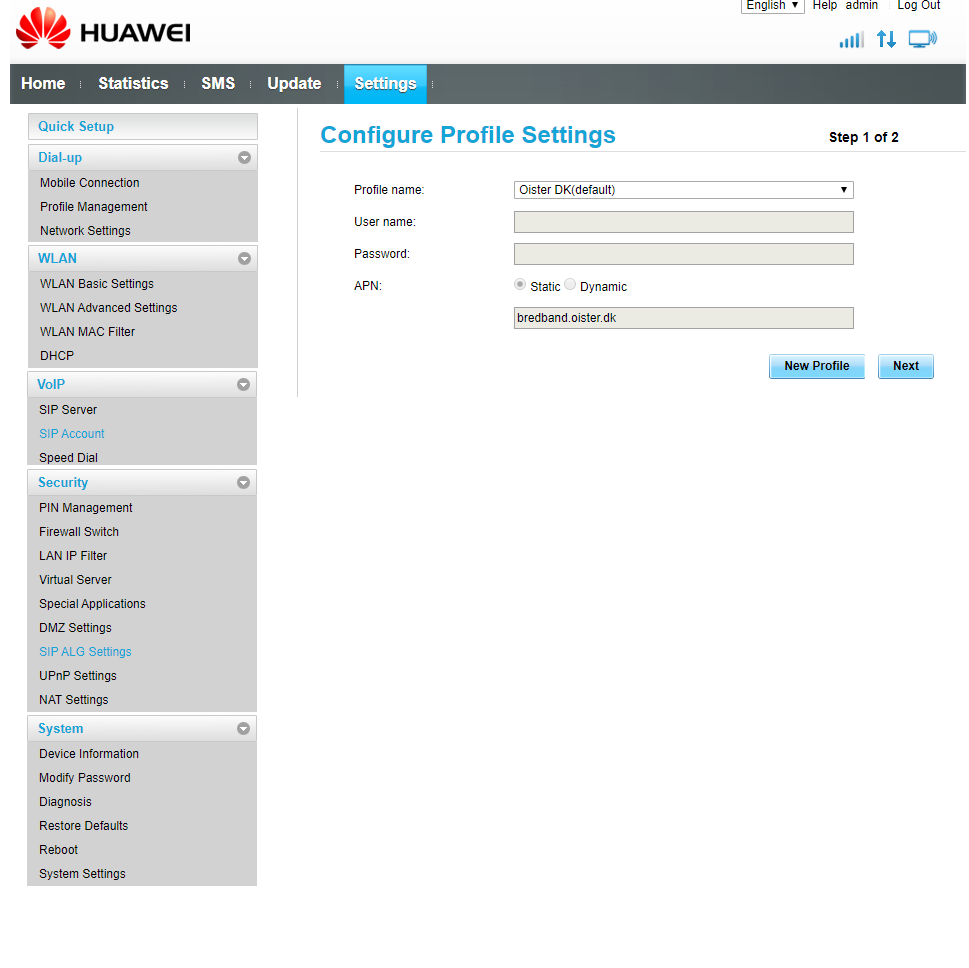Collapse the System section arrow
This screenshot has height=968, width=969.
coord(243,729)
